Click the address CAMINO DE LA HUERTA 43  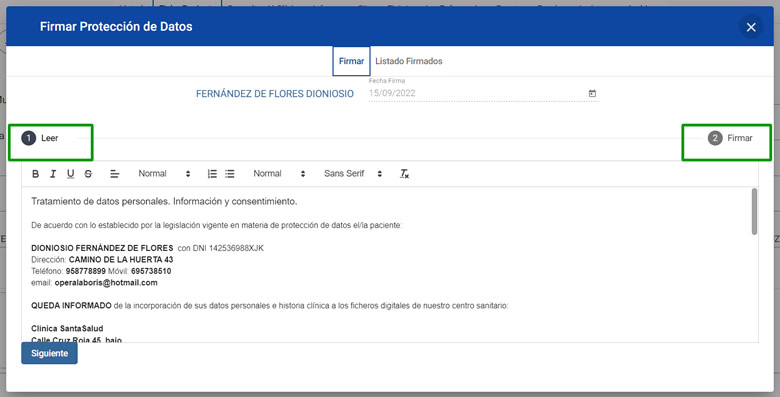pyautogui.click(x=121, y=260)
